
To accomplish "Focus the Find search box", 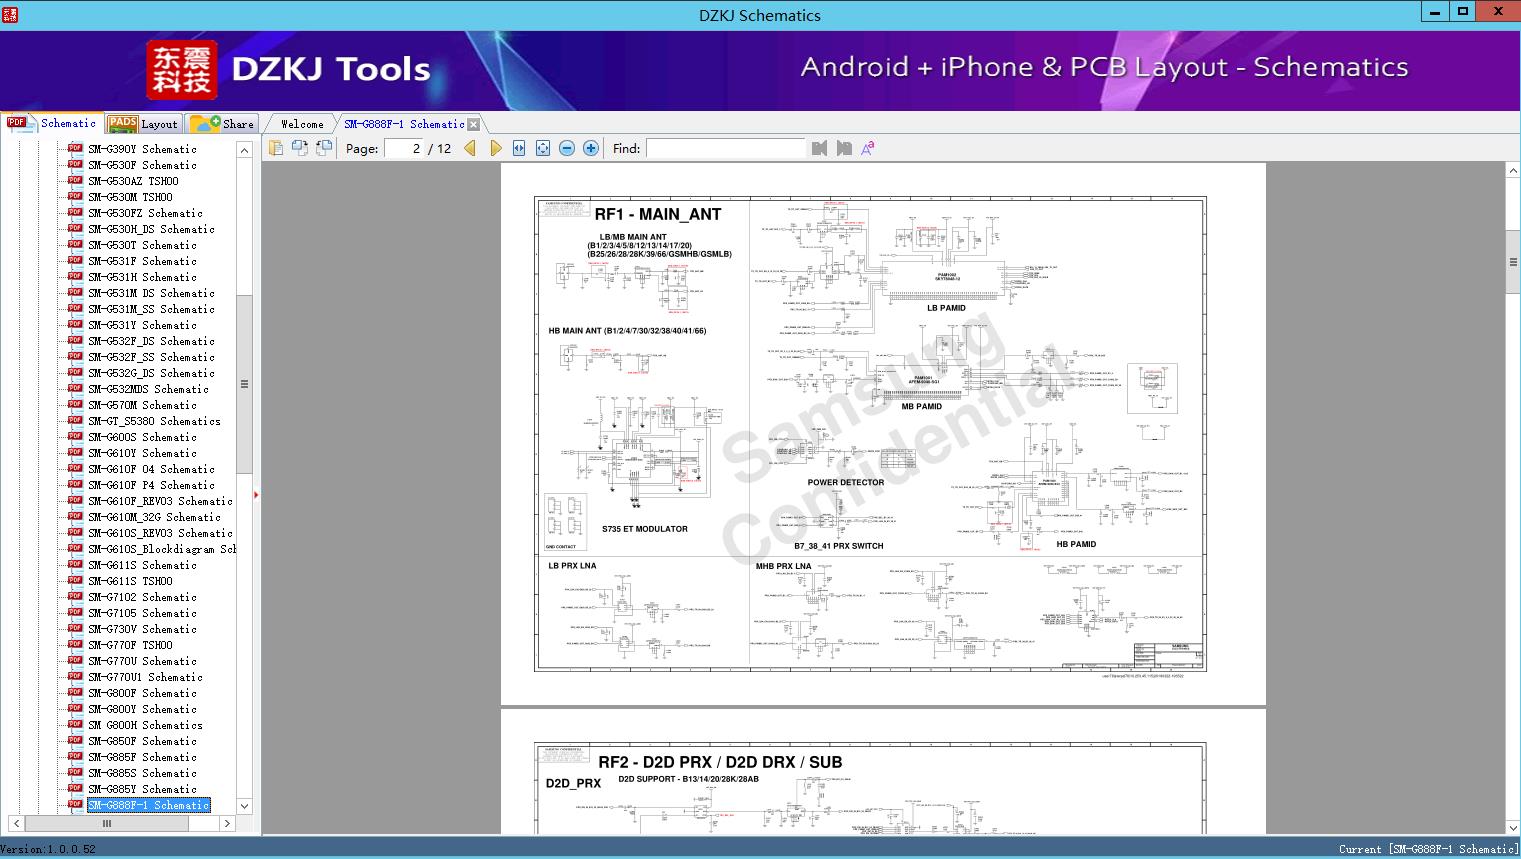I will tap(725, 148).
